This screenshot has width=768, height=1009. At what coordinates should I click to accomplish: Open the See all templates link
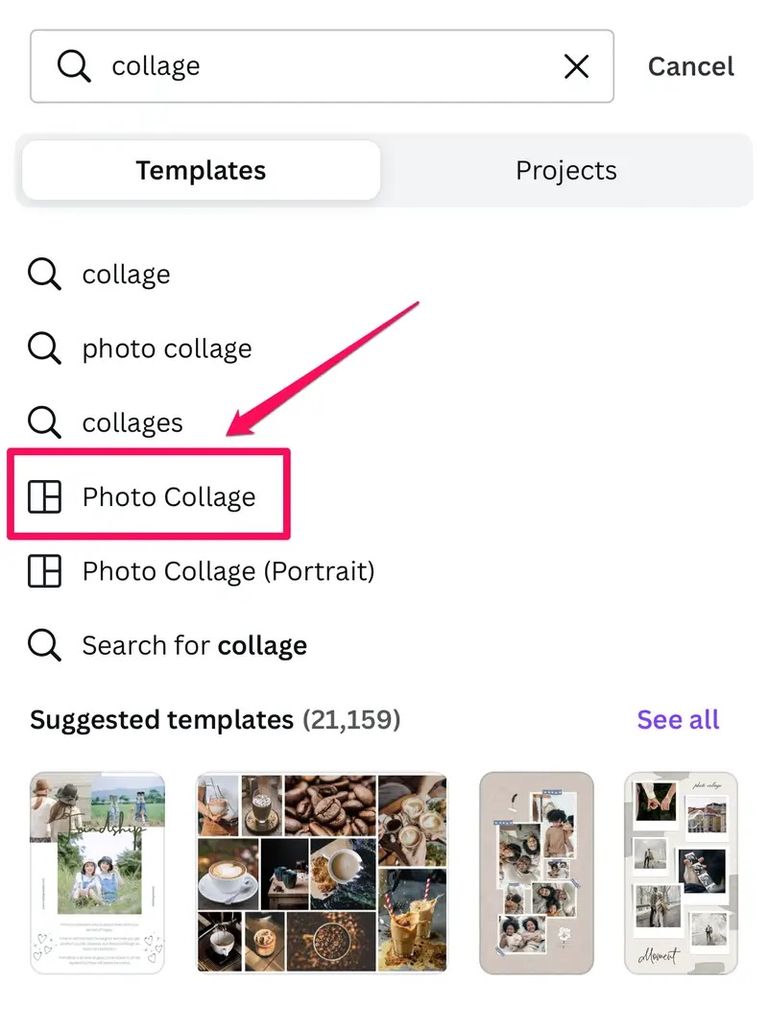(678, 719)
